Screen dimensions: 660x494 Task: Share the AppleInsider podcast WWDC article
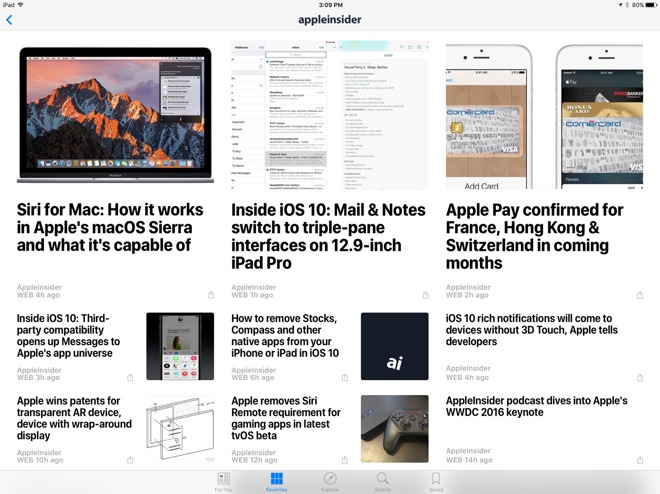click(640, 460)
